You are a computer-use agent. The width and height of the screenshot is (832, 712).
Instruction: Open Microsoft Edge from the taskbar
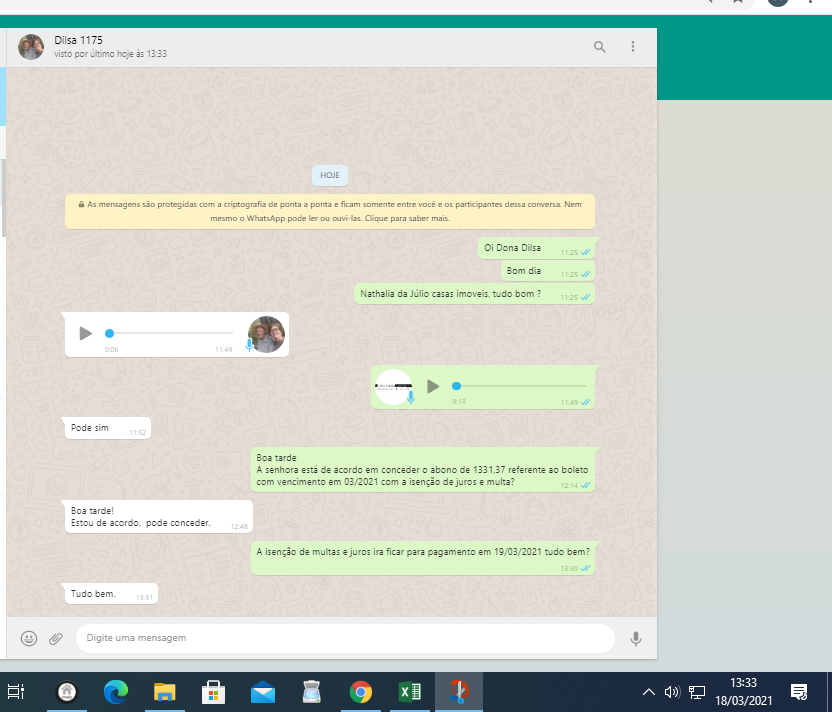coord(116,691)
